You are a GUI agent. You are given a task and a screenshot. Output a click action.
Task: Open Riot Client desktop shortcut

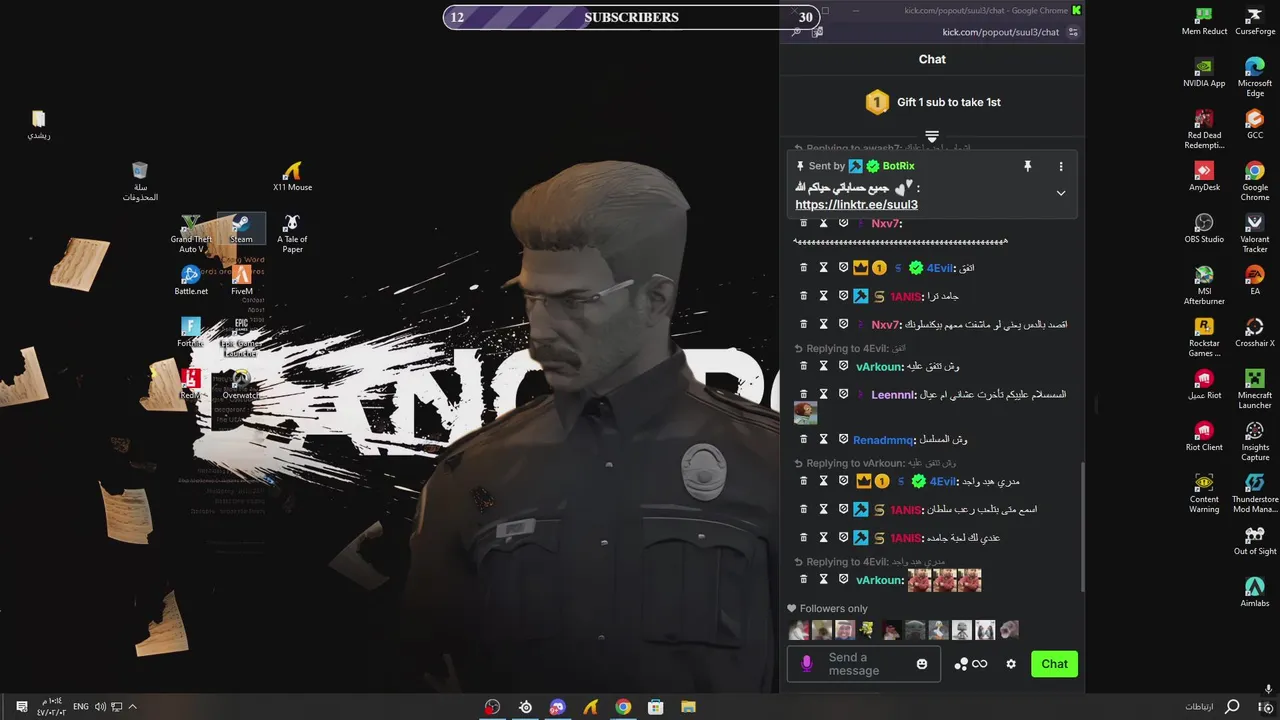point(1204,437)
